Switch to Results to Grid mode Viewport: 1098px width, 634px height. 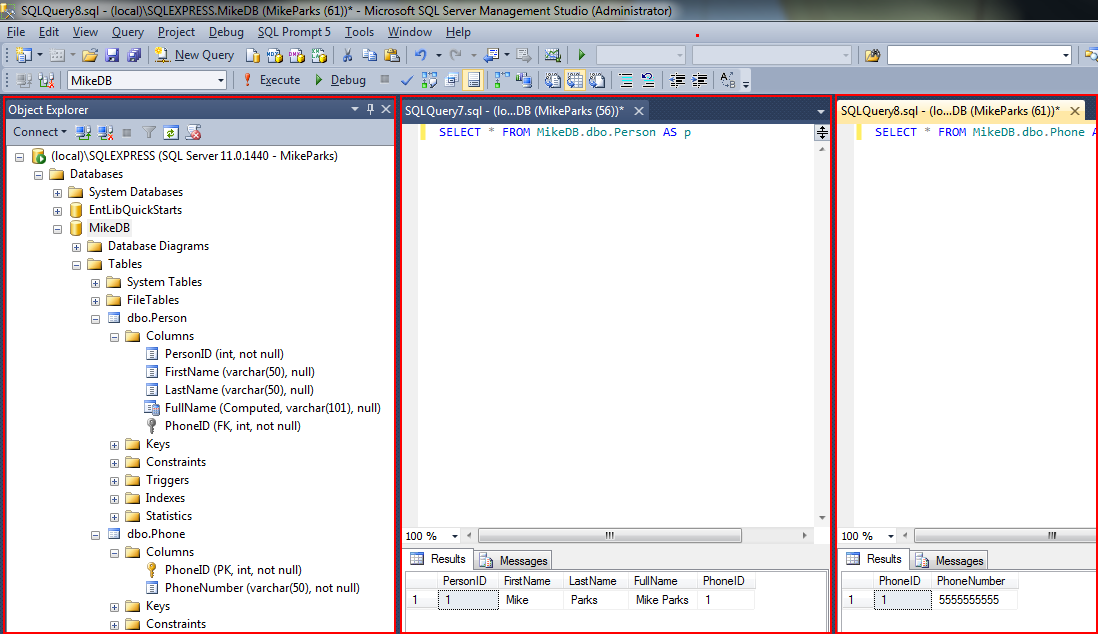(575, 80)
